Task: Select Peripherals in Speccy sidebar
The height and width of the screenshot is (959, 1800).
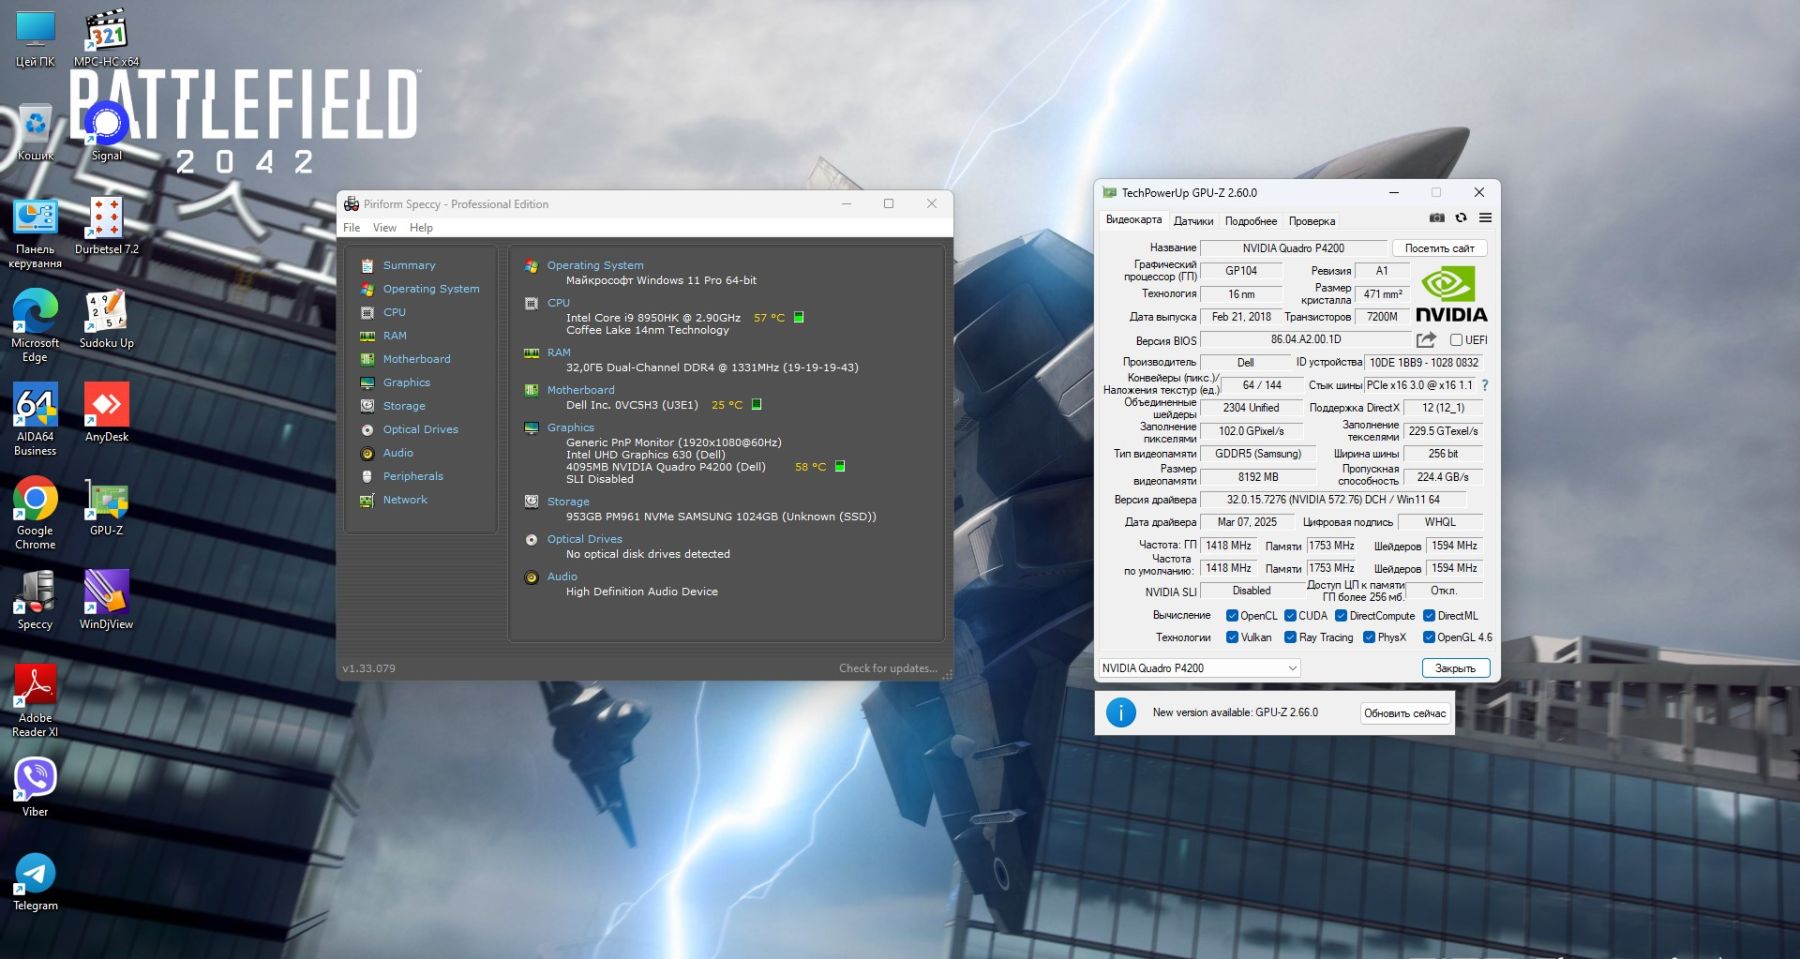Action: click(x=412, y=476)
